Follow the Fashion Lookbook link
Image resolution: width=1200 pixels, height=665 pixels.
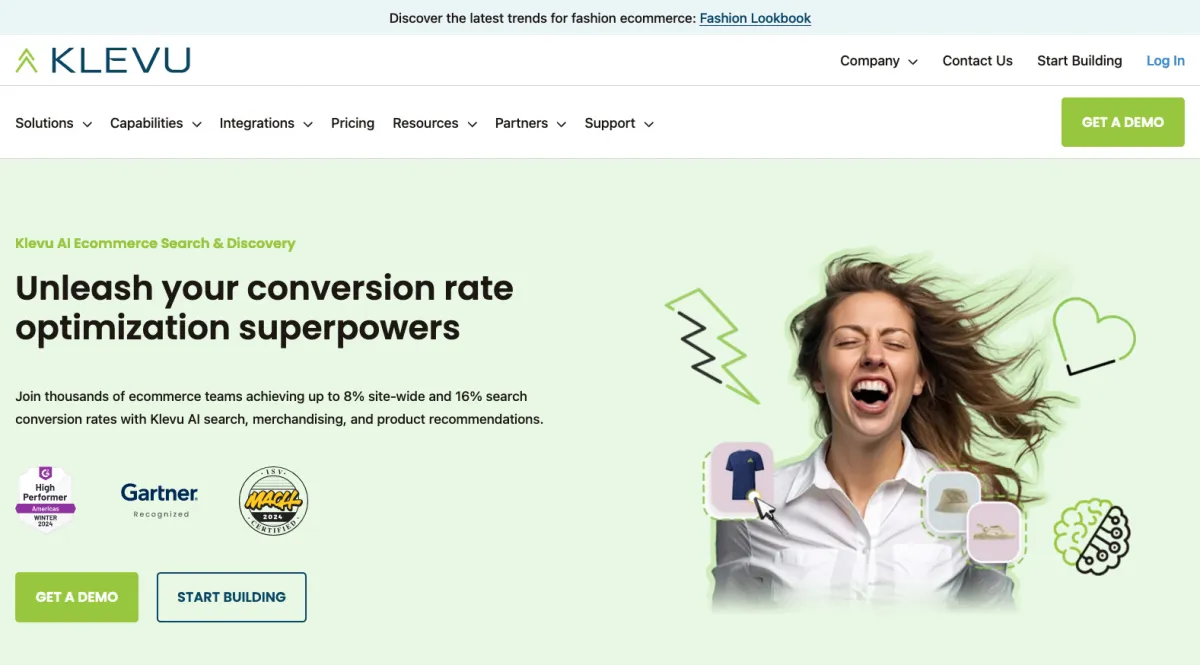pyautogui.click(x=755, y=18)
